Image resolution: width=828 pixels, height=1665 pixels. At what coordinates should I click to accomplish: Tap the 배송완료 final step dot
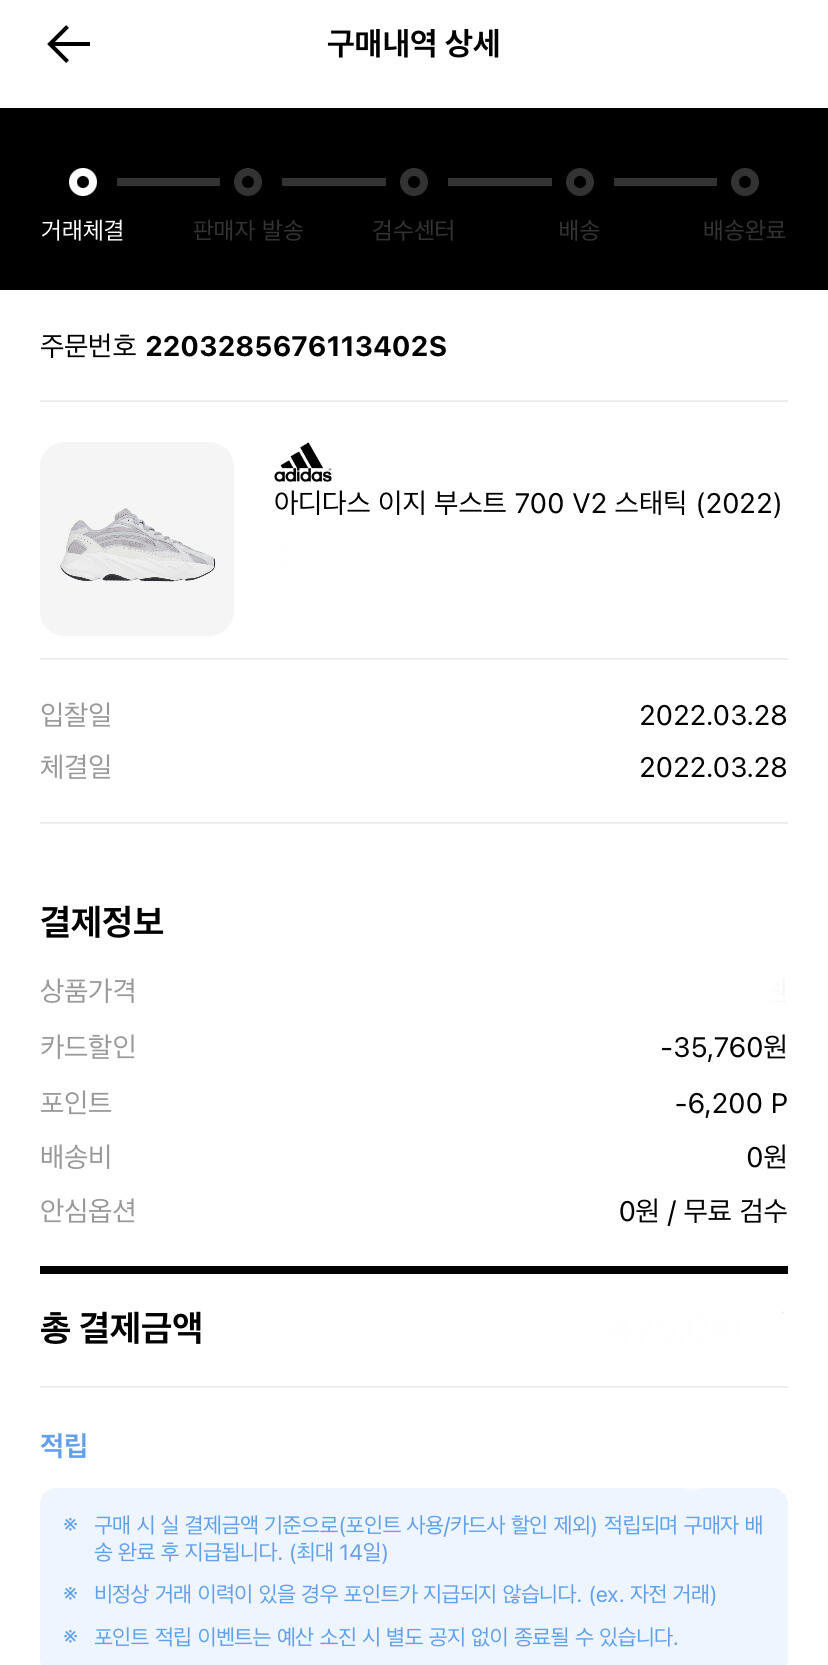click(744, 182)
